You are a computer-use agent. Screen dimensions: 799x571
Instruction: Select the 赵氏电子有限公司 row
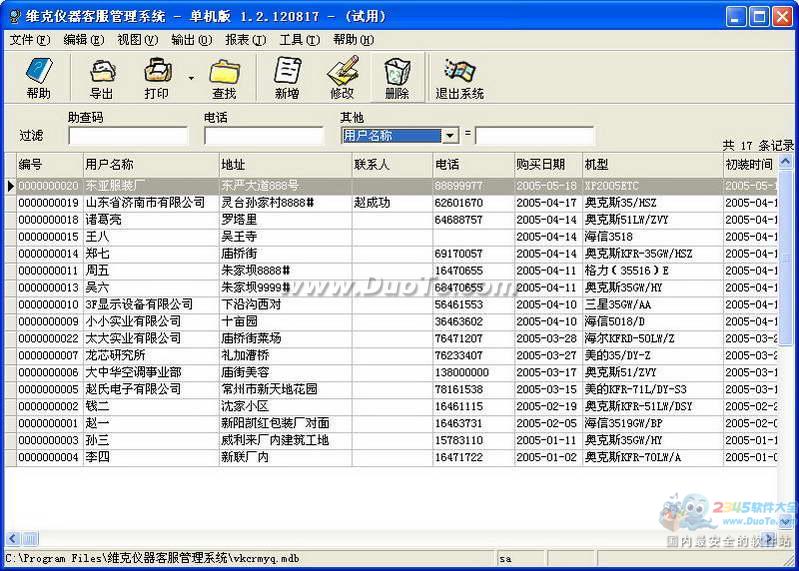coord(391,389)
